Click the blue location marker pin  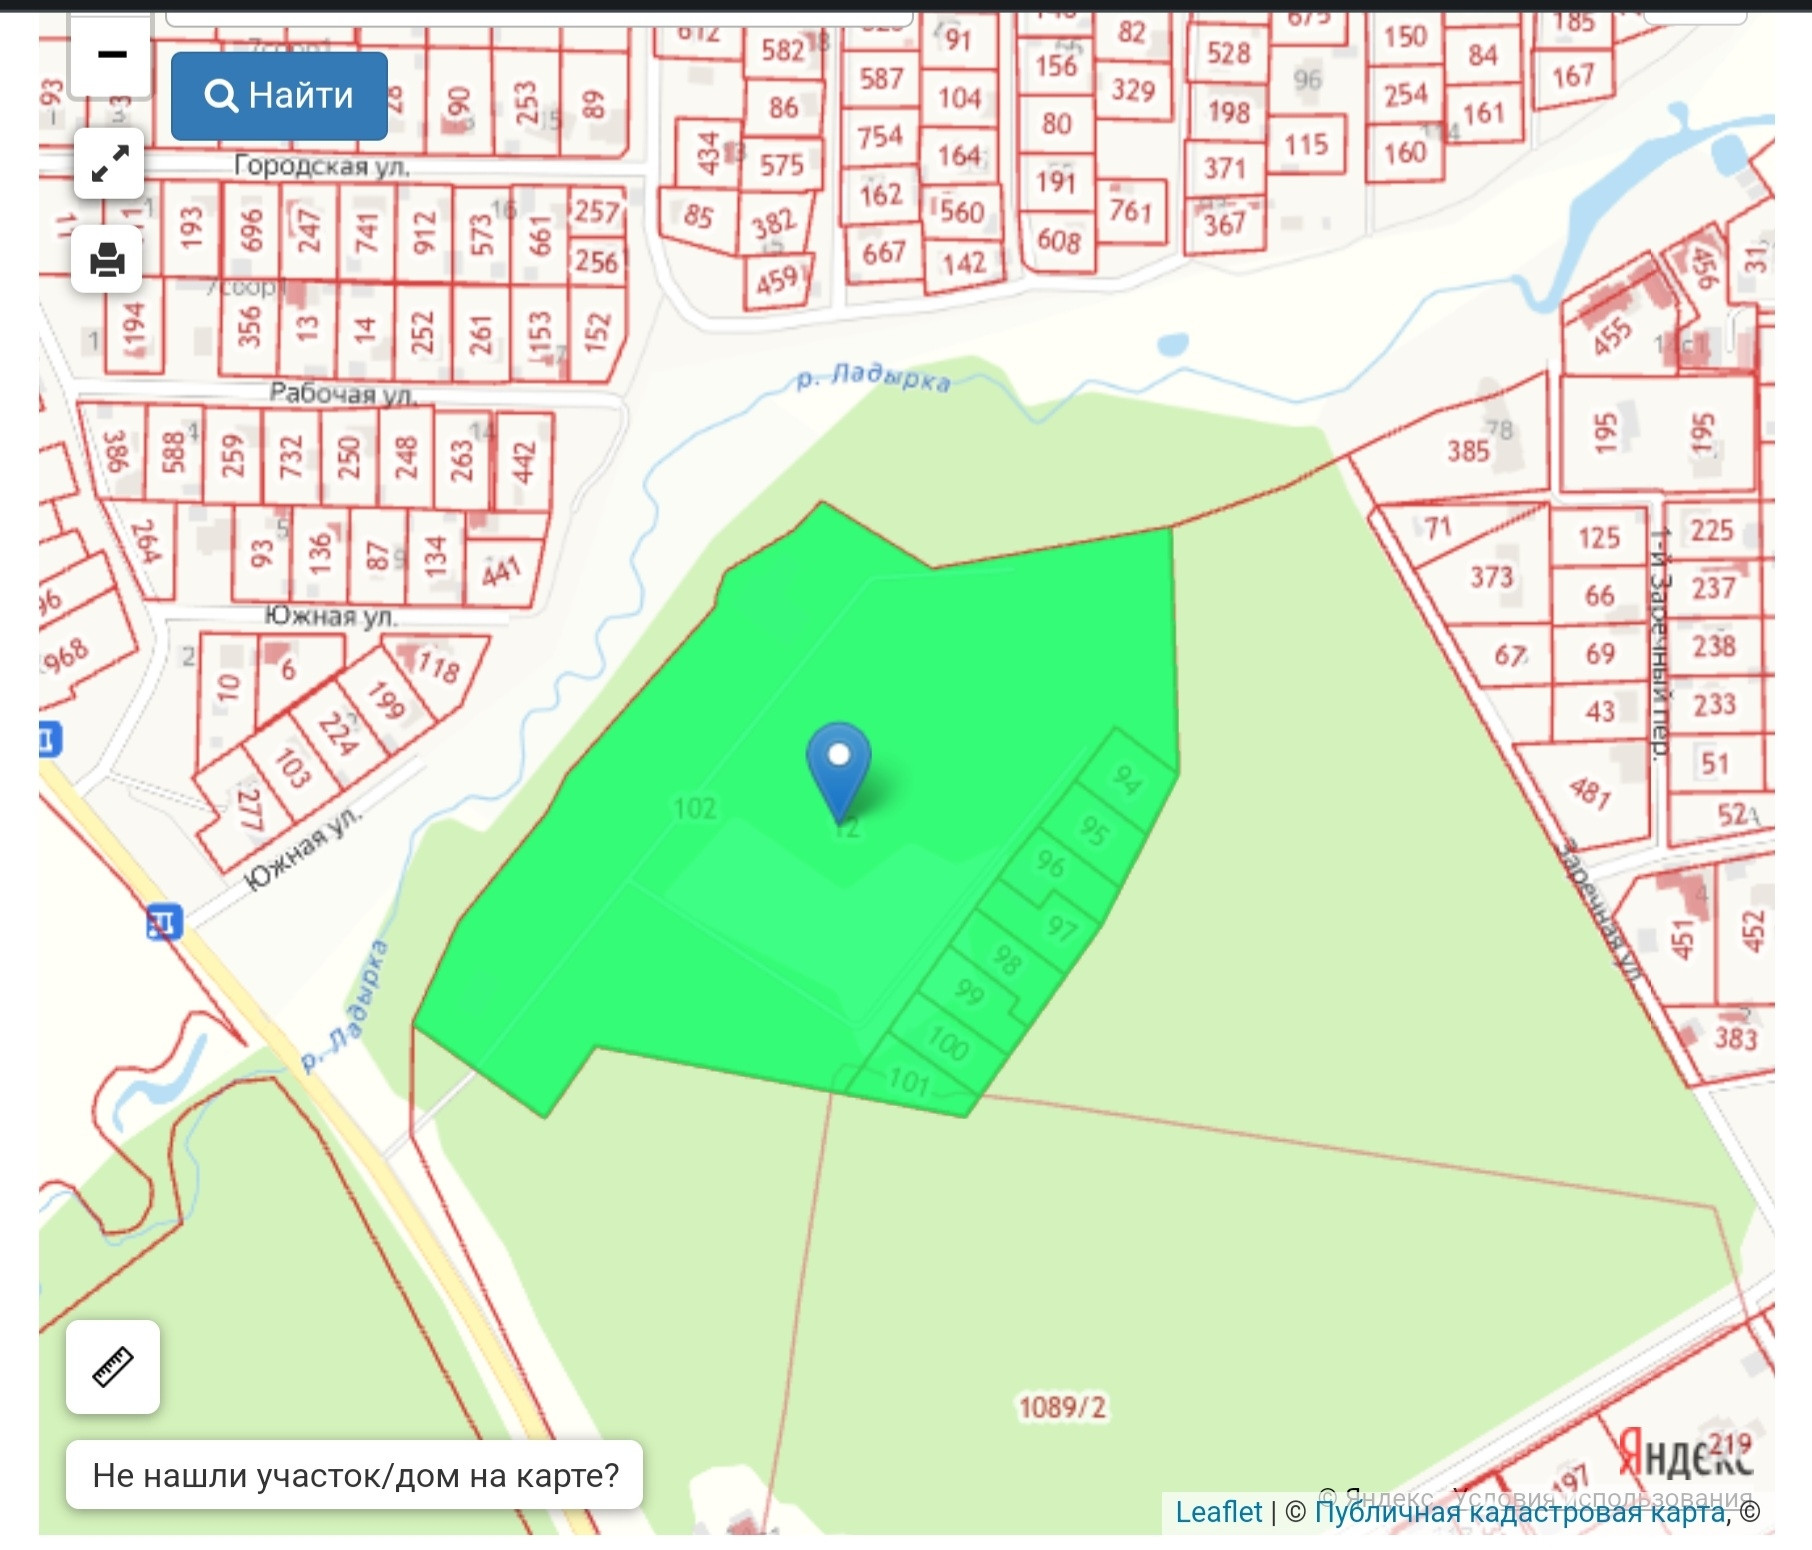[839, 772]
